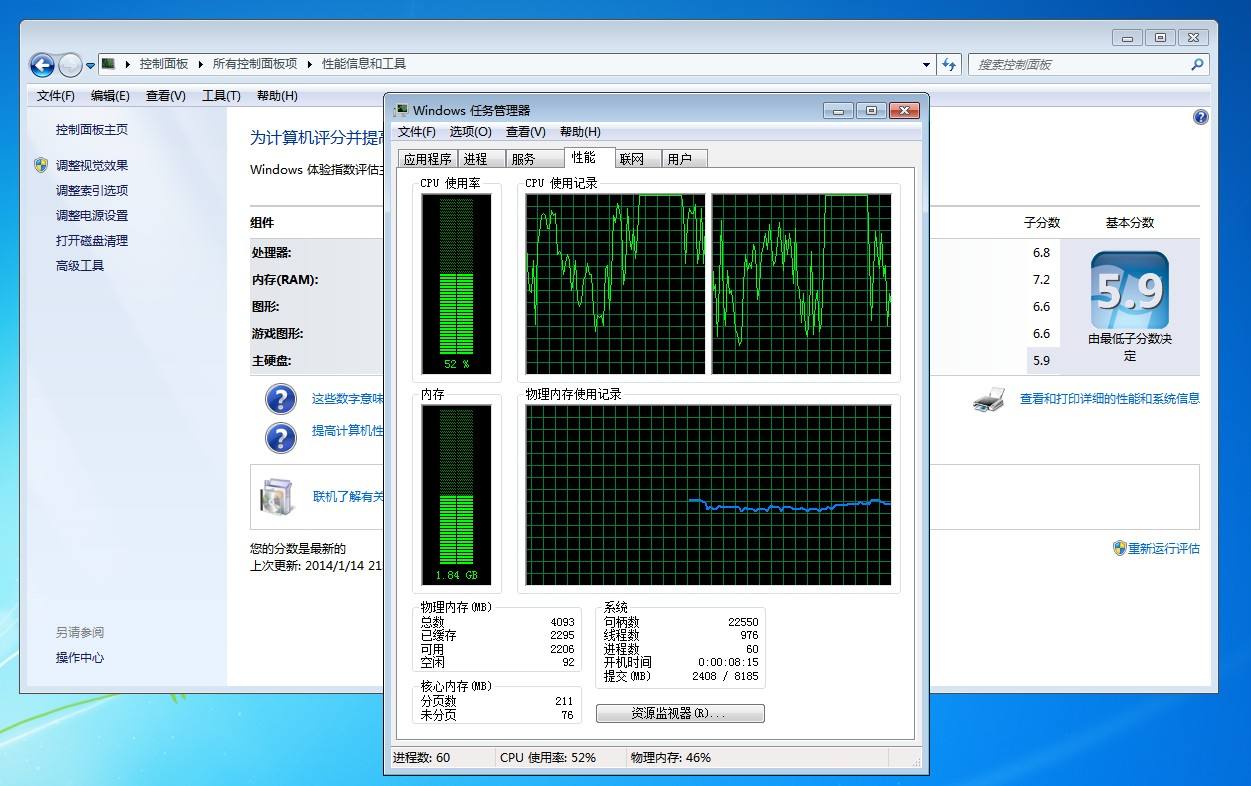Click 重新运行评估 link
Screen dimensions: 1251x786
click(1164, 549)
